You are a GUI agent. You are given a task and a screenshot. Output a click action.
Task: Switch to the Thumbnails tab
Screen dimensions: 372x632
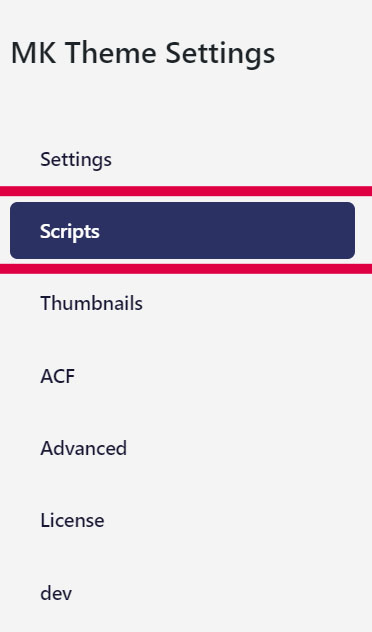tap(182, 303)
